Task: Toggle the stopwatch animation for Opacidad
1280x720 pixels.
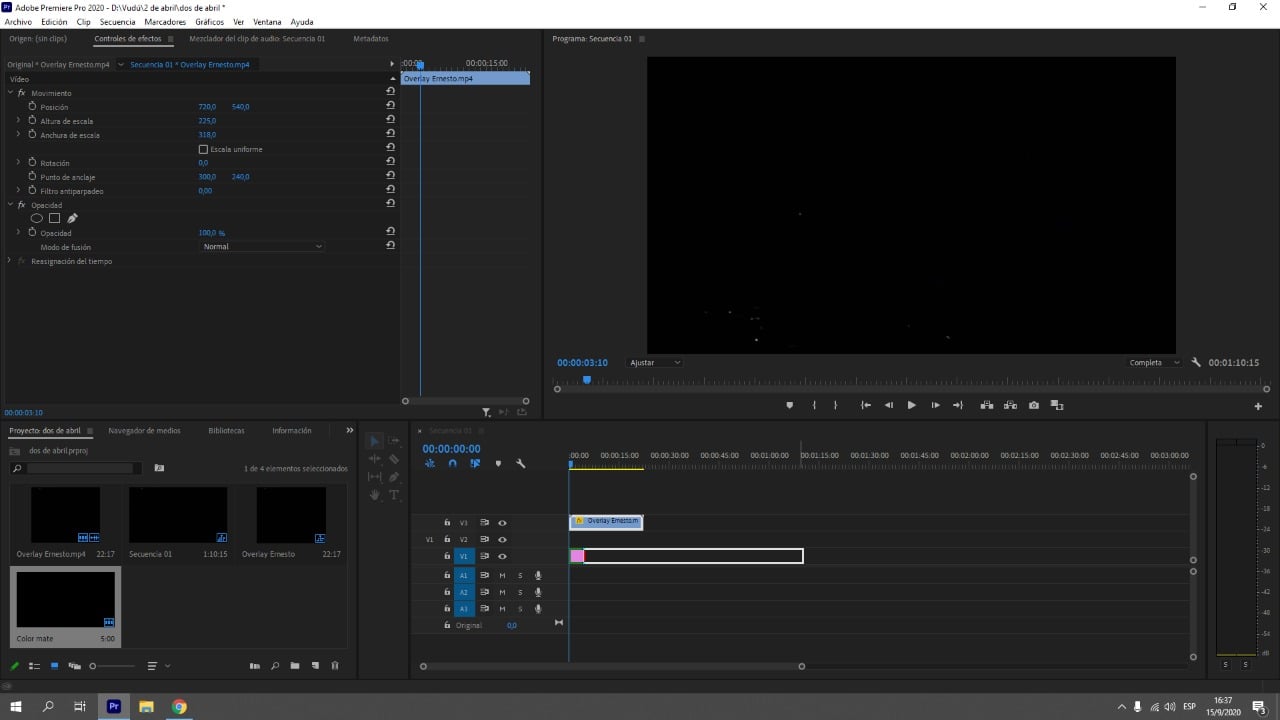Action: 33,232
